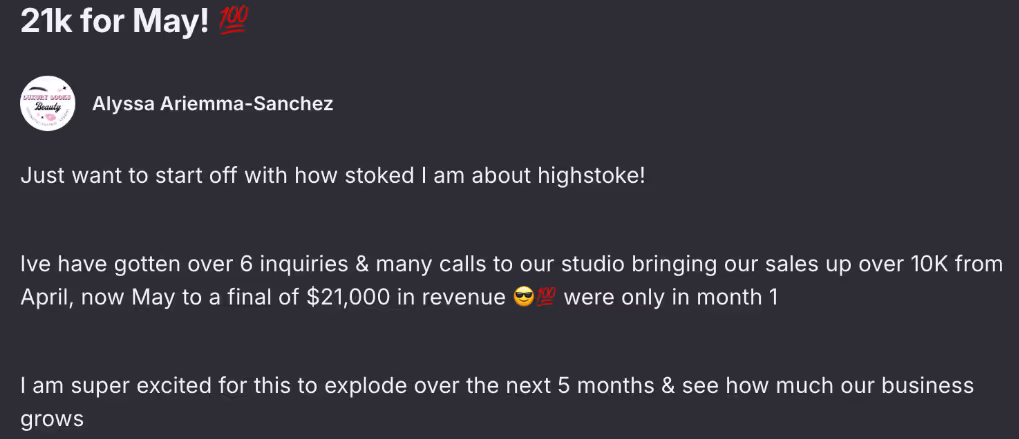Open Alyssa Ariemma-Sanchez's profile name link

pos(211,104)
